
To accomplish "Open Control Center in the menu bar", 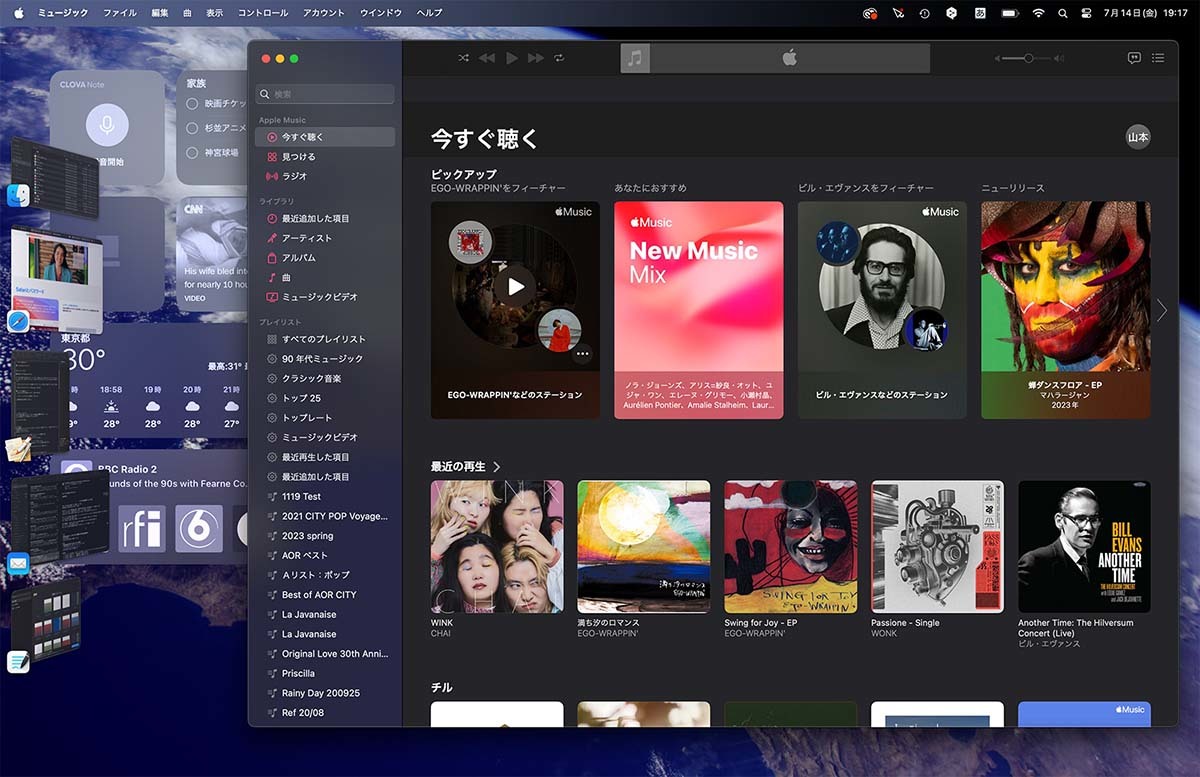I will point(1086,13).
